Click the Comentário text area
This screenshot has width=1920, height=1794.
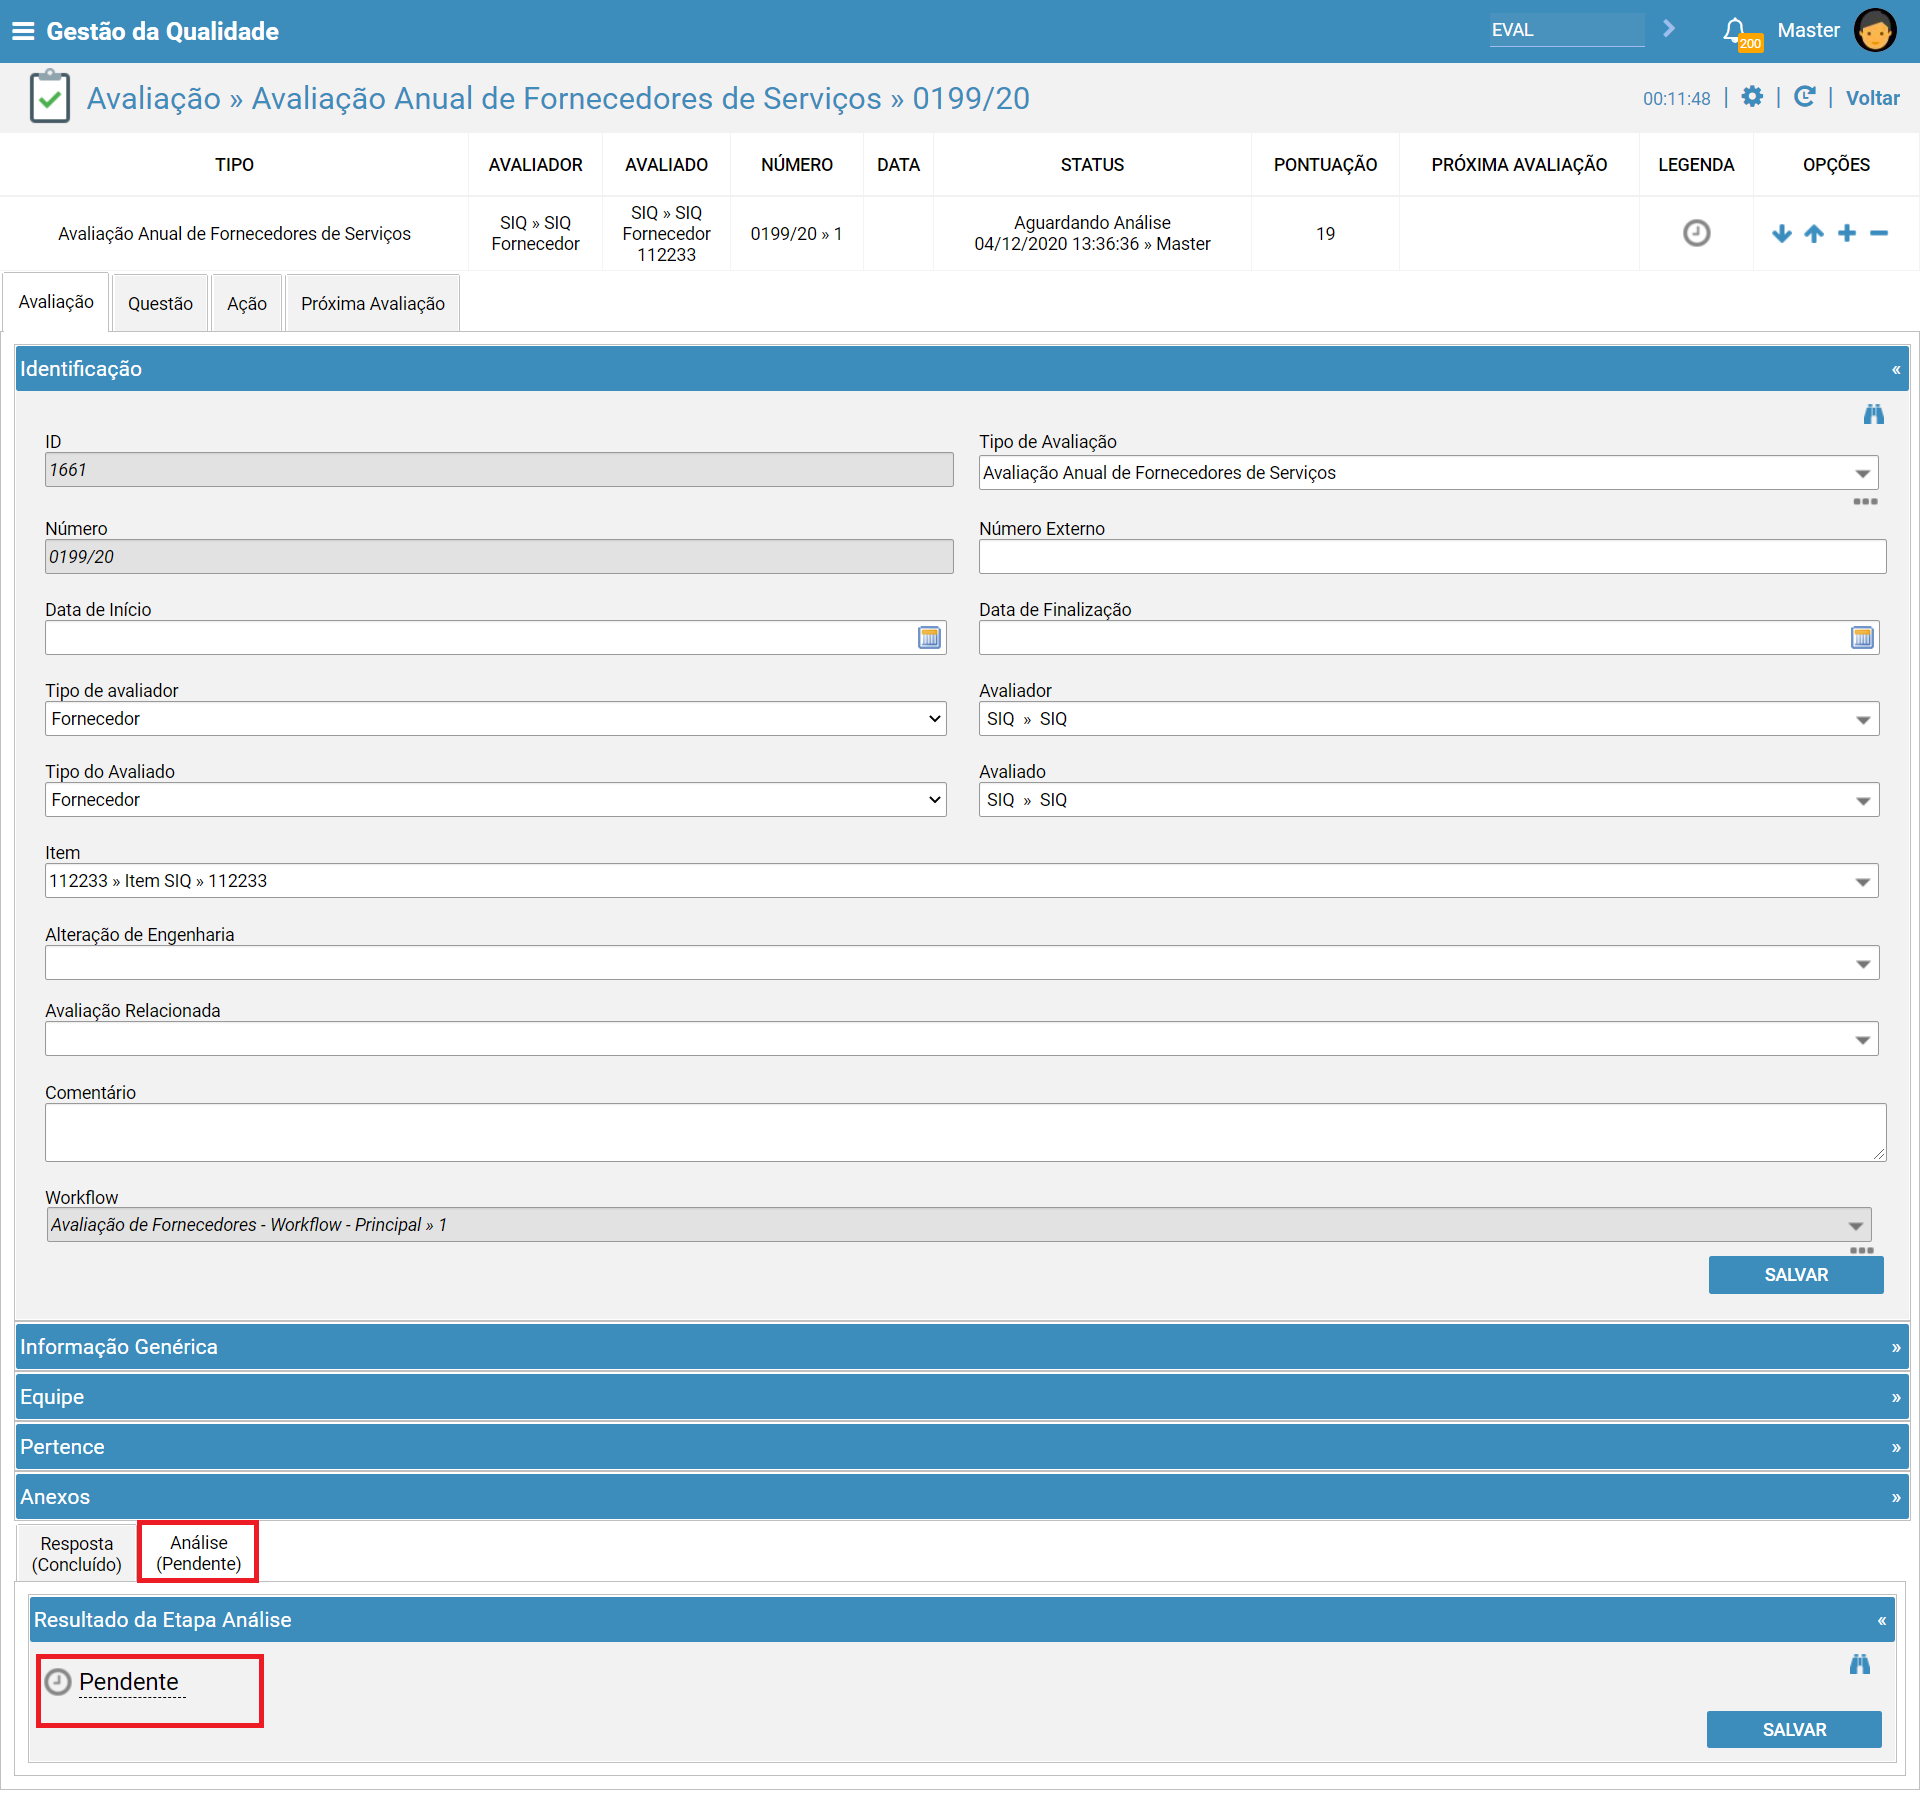[965, 1133]
